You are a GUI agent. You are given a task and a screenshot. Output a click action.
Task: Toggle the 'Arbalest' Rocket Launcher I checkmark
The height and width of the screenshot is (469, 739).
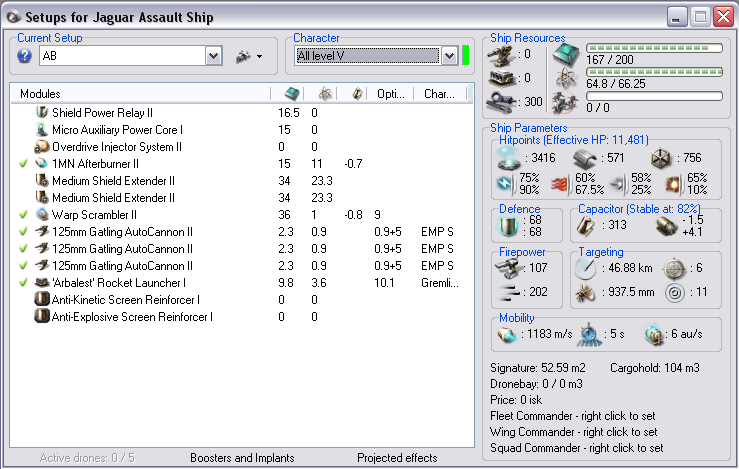click(x=23, y=283)
